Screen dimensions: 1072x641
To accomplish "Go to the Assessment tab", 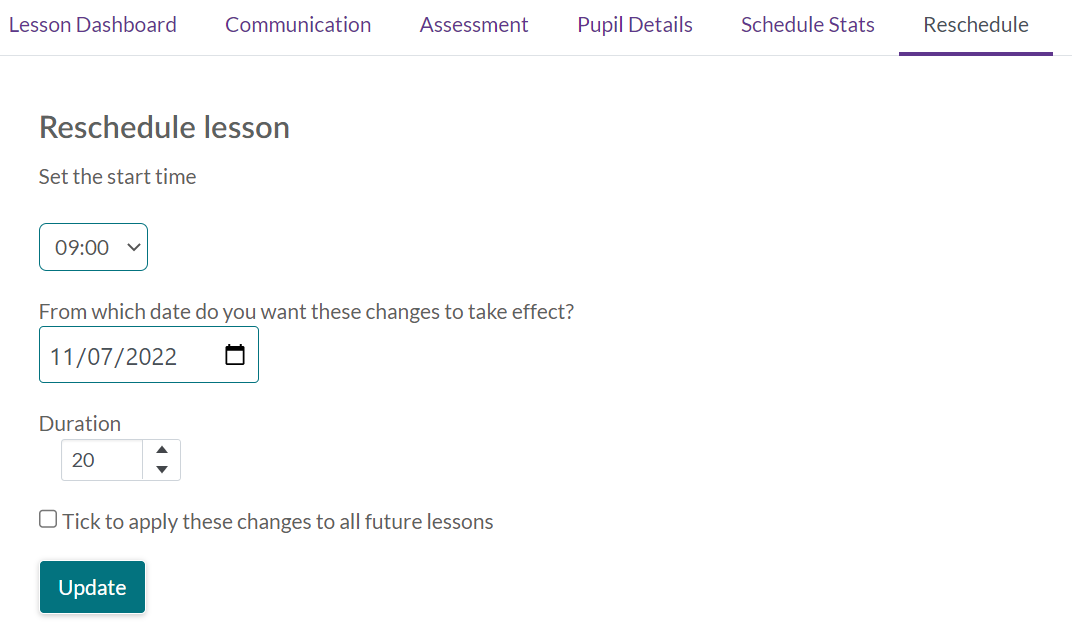I will tap(474, 25).
